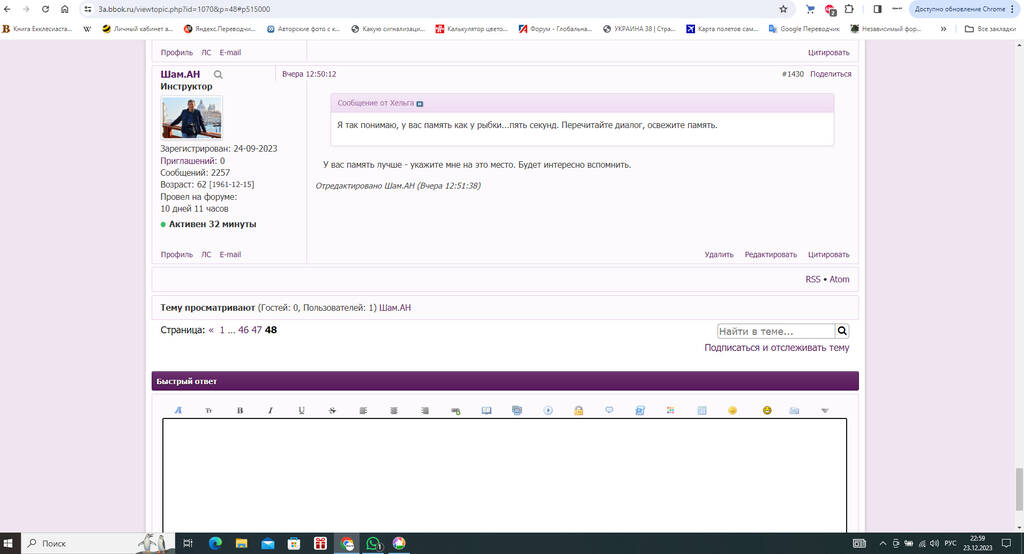Align text left in the quick reply editor
This screenshot has width=1024, height=554.
point(363,410)
